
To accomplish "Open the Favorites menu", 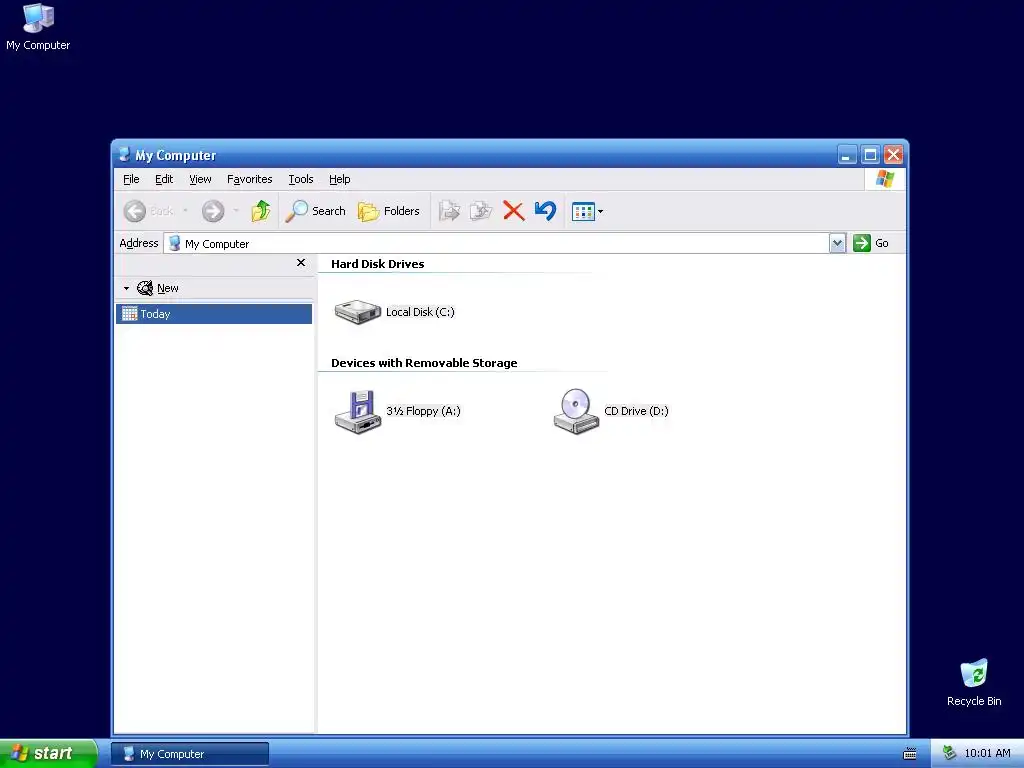I will click(x=249, y=179).
